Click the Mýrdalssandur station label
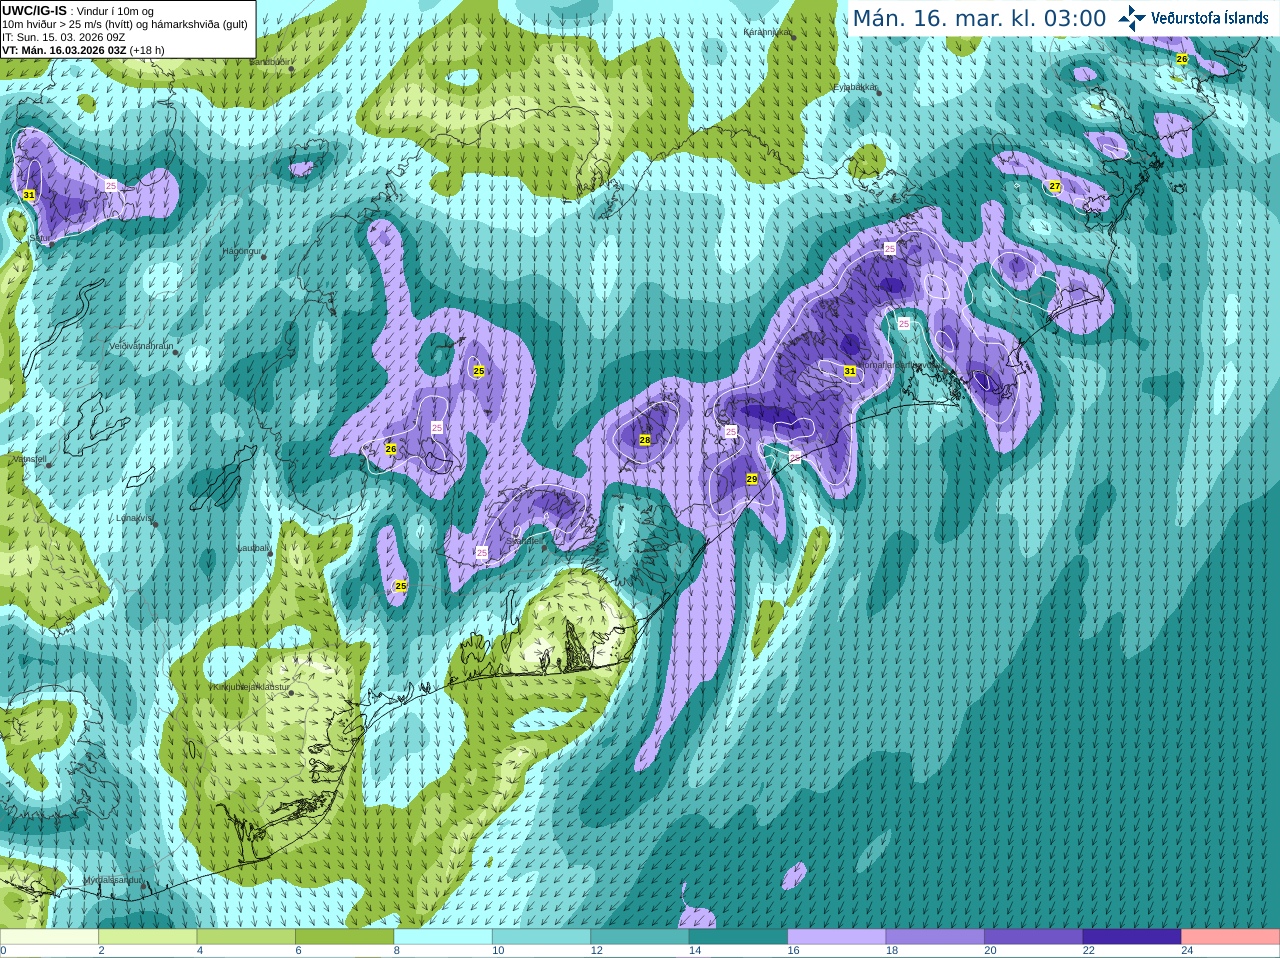The height and width of the screenshot is (958, 1280). [x=113, y=880]
